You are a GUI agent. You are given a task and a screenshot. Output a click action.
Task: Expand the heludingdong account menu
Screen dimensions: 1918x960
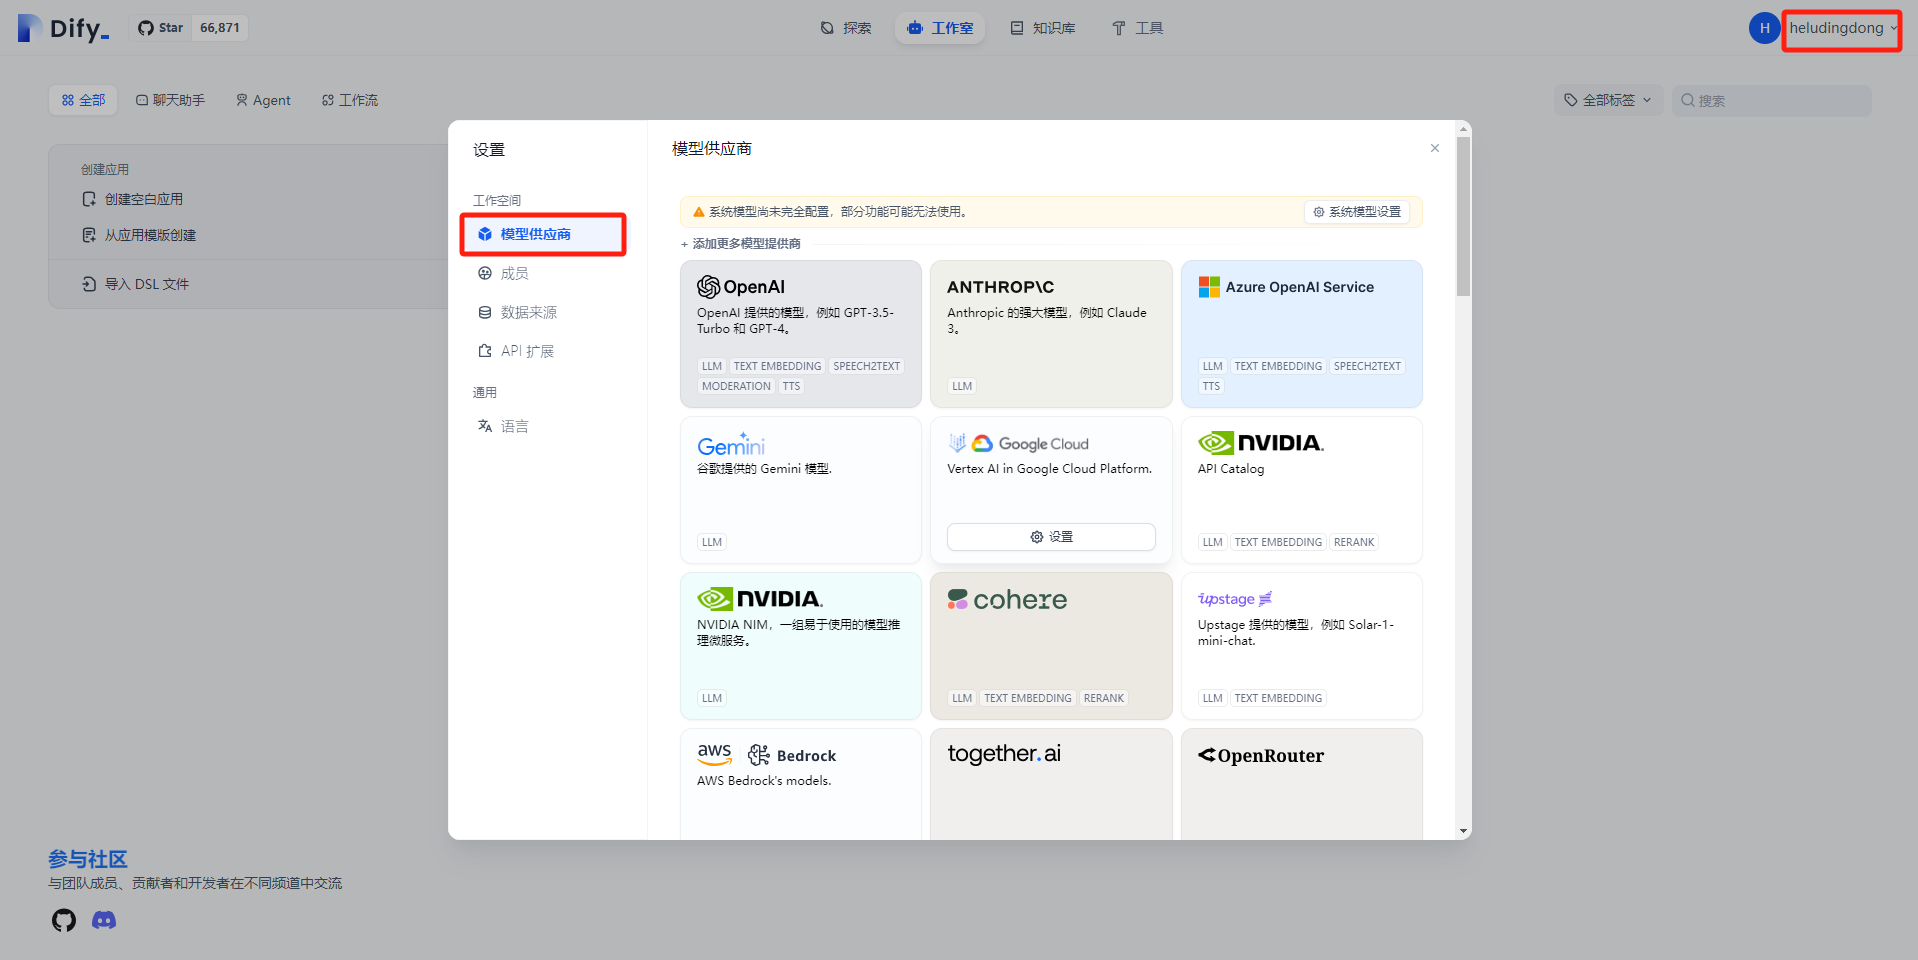(x=1842, y=28)
